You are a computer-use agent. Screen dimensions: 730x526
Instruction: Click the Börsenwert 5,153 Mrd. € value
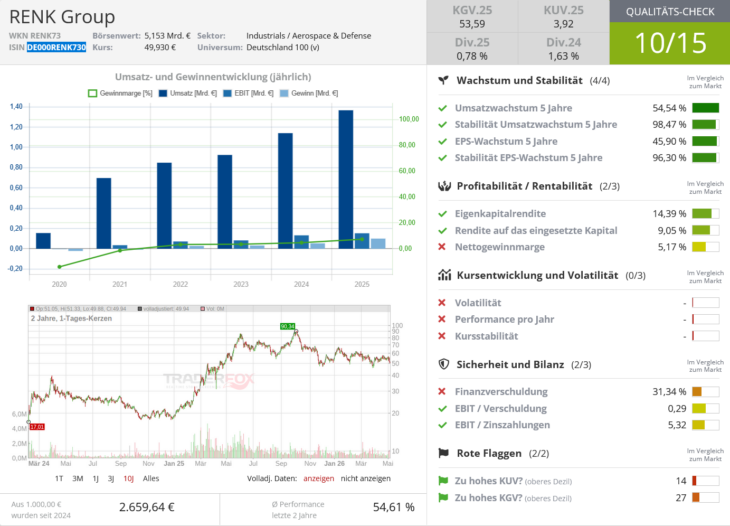click(x=168, y=35)
